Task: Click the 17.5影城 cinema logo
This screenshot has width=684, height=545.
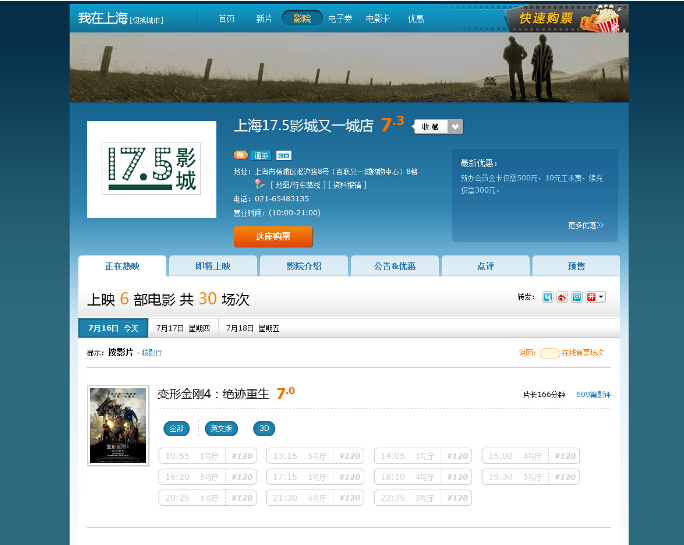Action: pyautogui.click(x=151, y=169)
